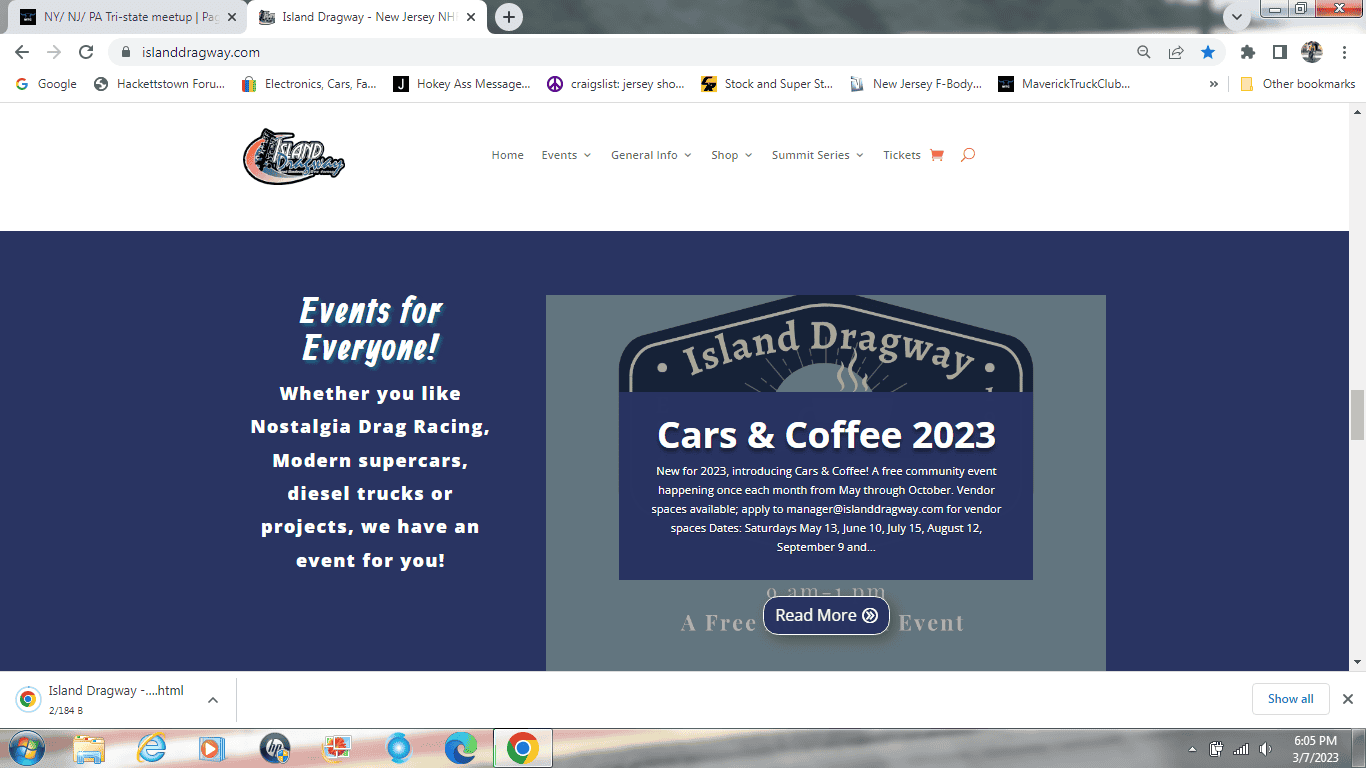
Task: Select the Island Dragway - New Jersey tab
Action: 366,17
